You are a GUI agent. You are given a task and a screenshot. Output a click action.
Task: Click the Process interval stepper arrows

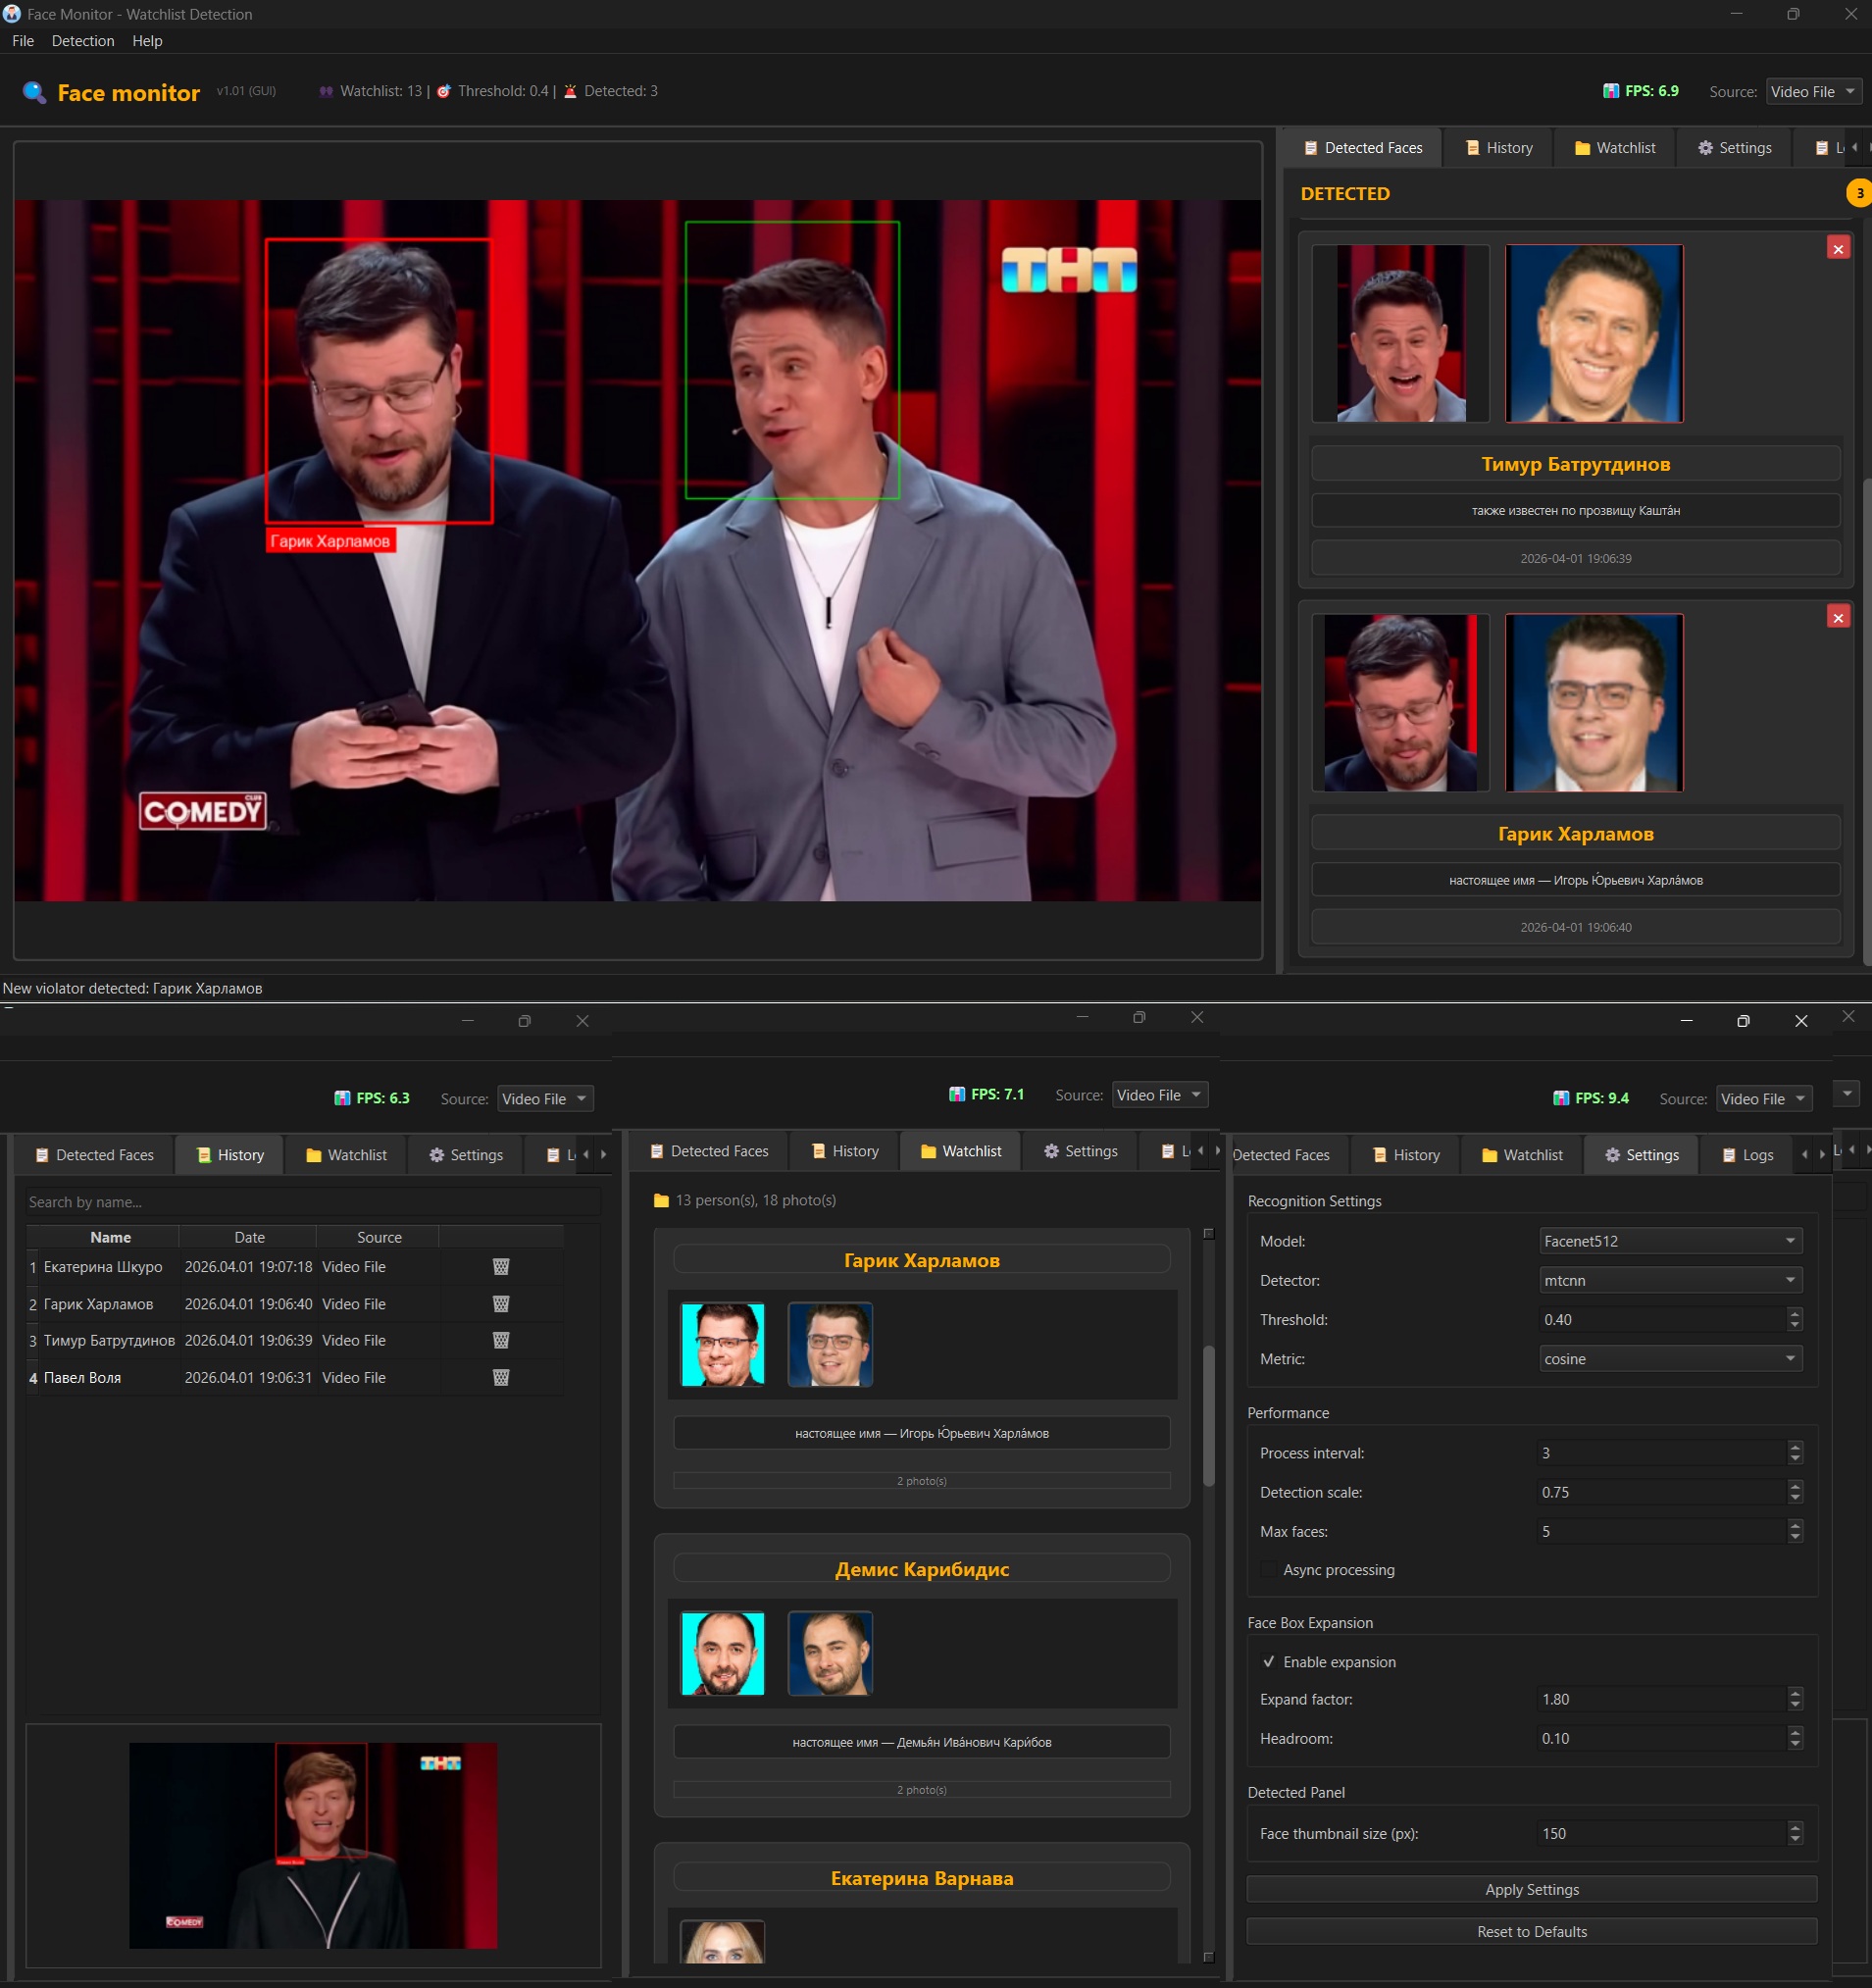tap(1795, 1453)
